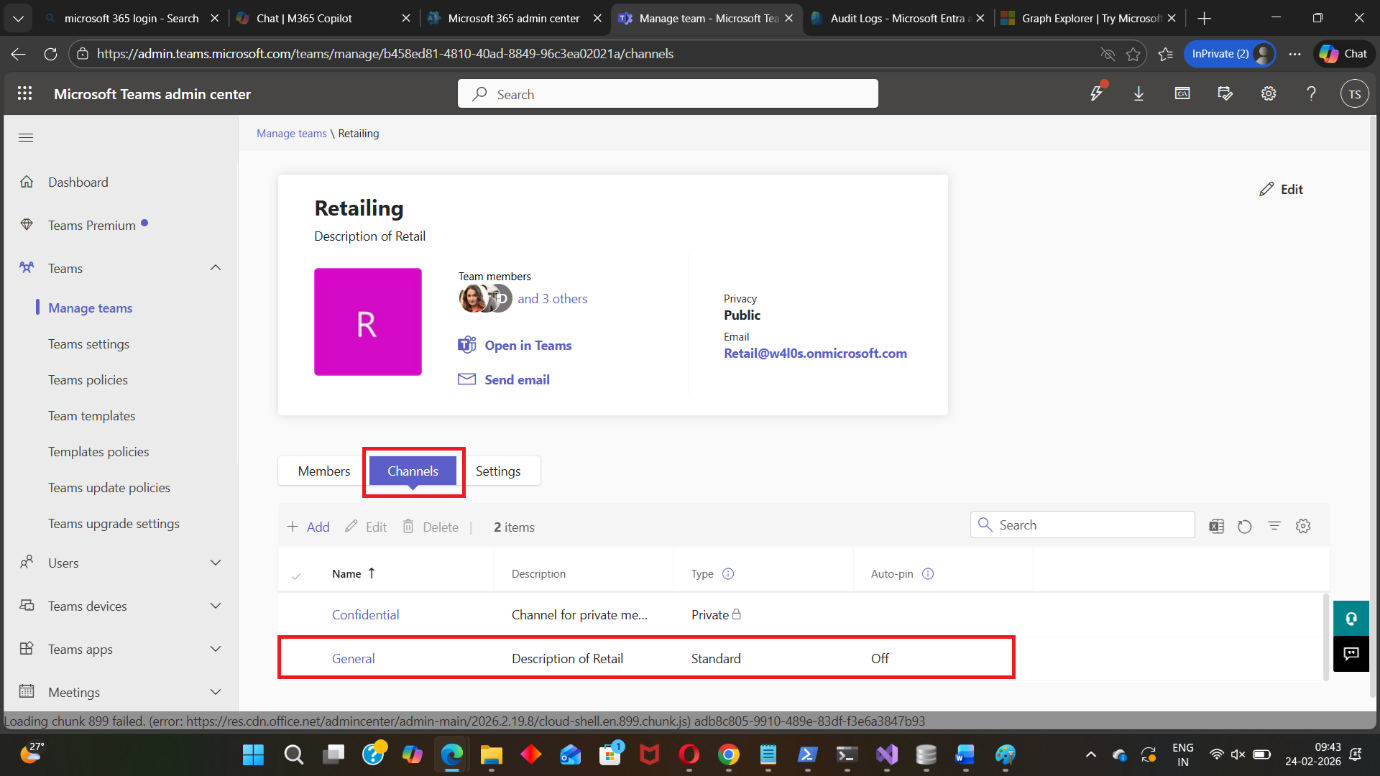
Task: Click the downloads icon in header
Action: click(1139, 94)
